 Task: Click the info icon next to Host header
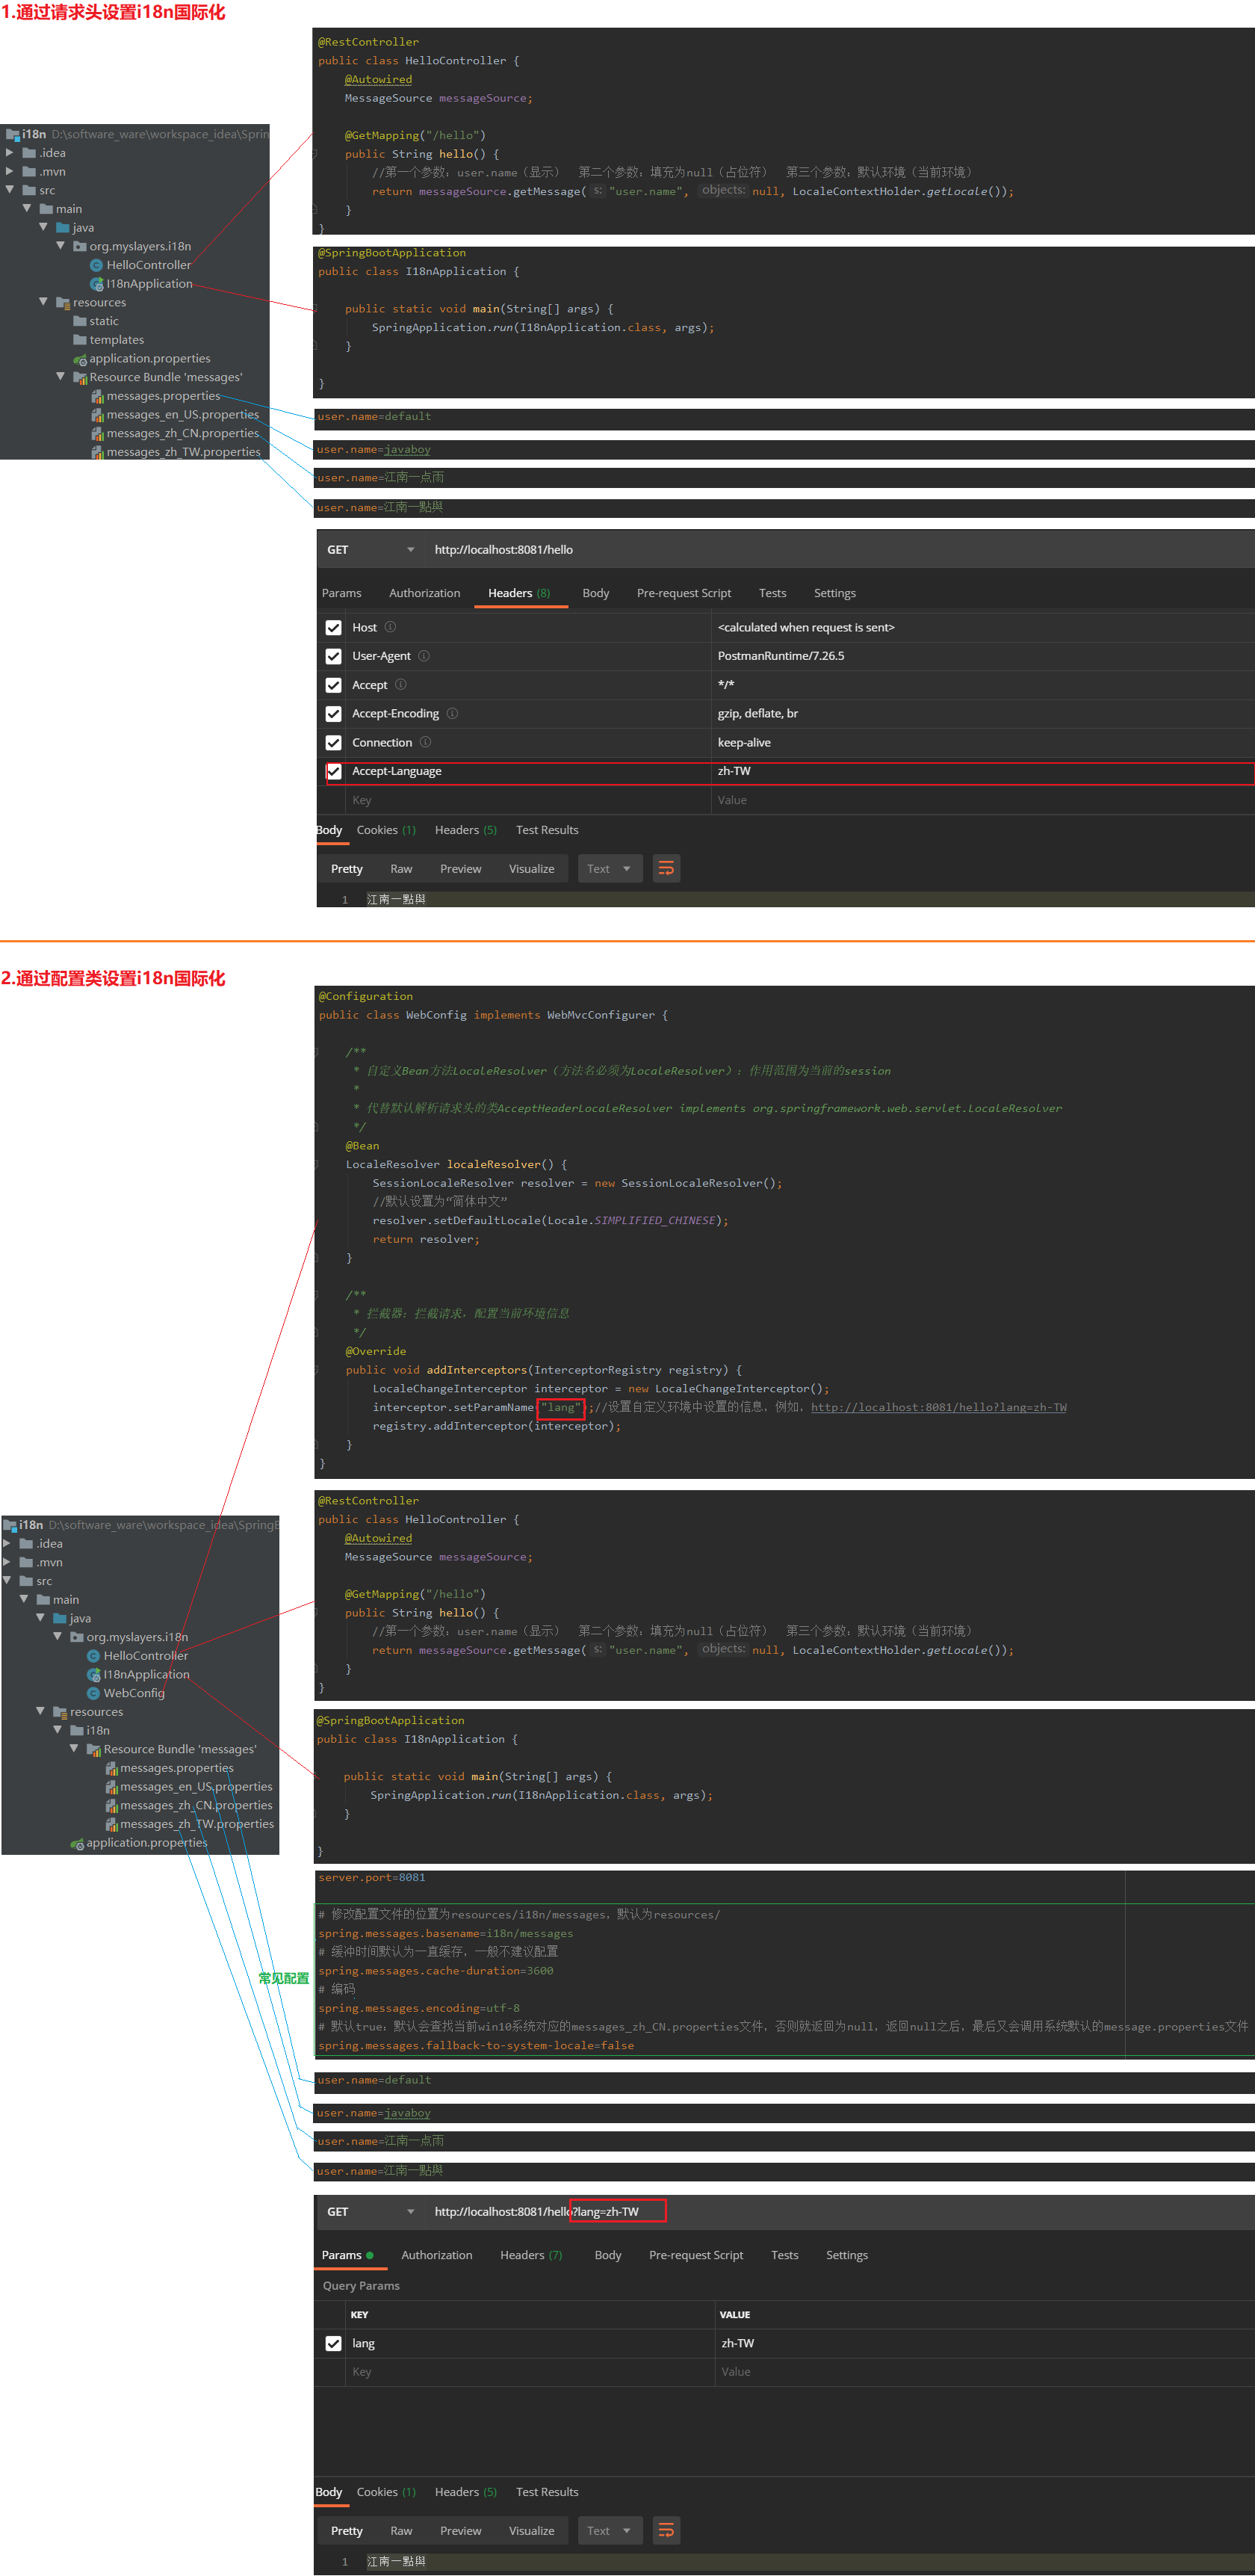pyautogui.click(x=390, y=627)
